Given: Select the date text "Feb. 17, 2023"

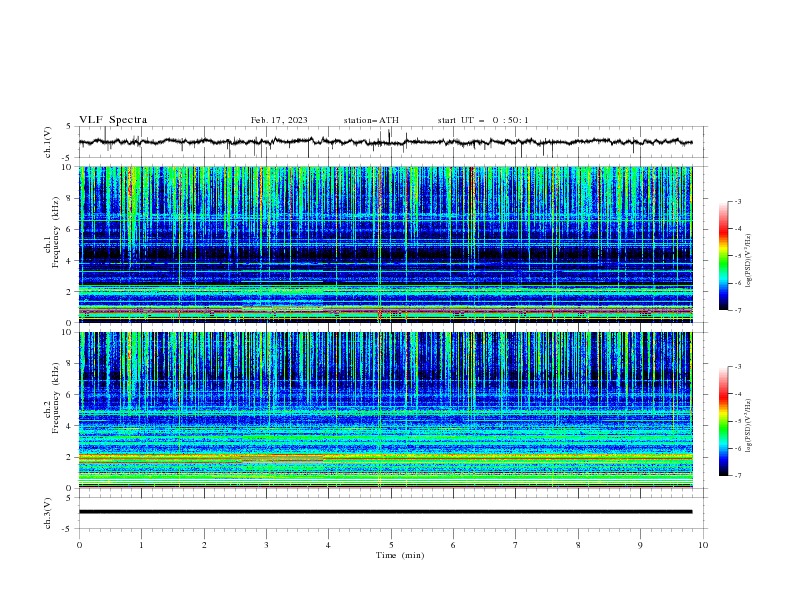Looking at the screenshot, I should [279, 120].
